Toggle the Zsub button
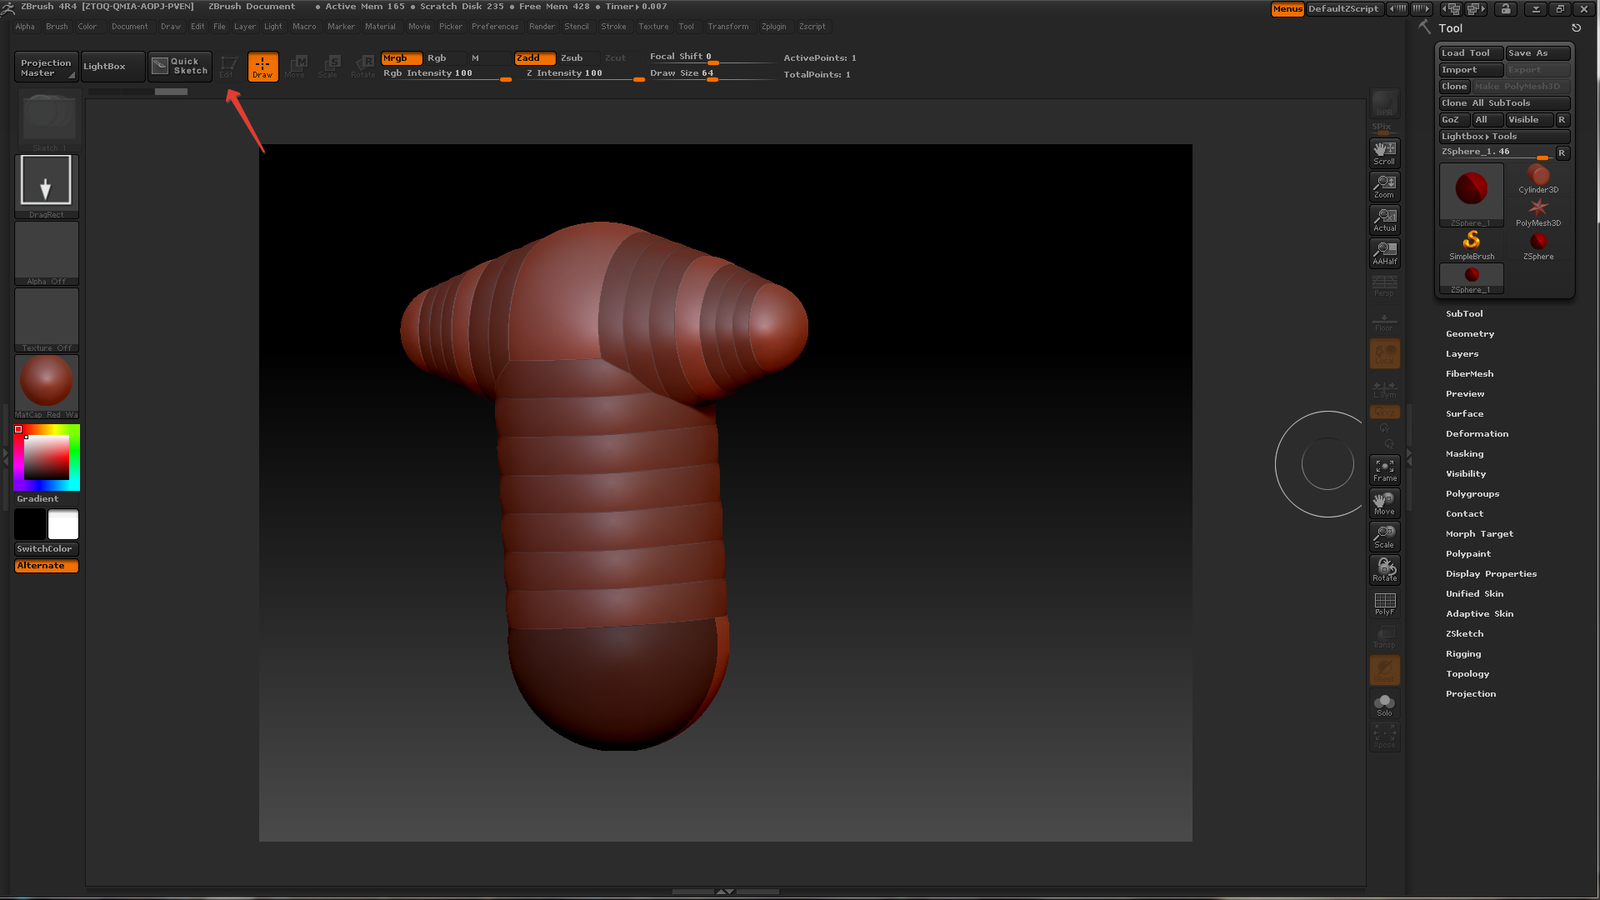Viewport: 1600px width, 900px height. tap(572, 58)
